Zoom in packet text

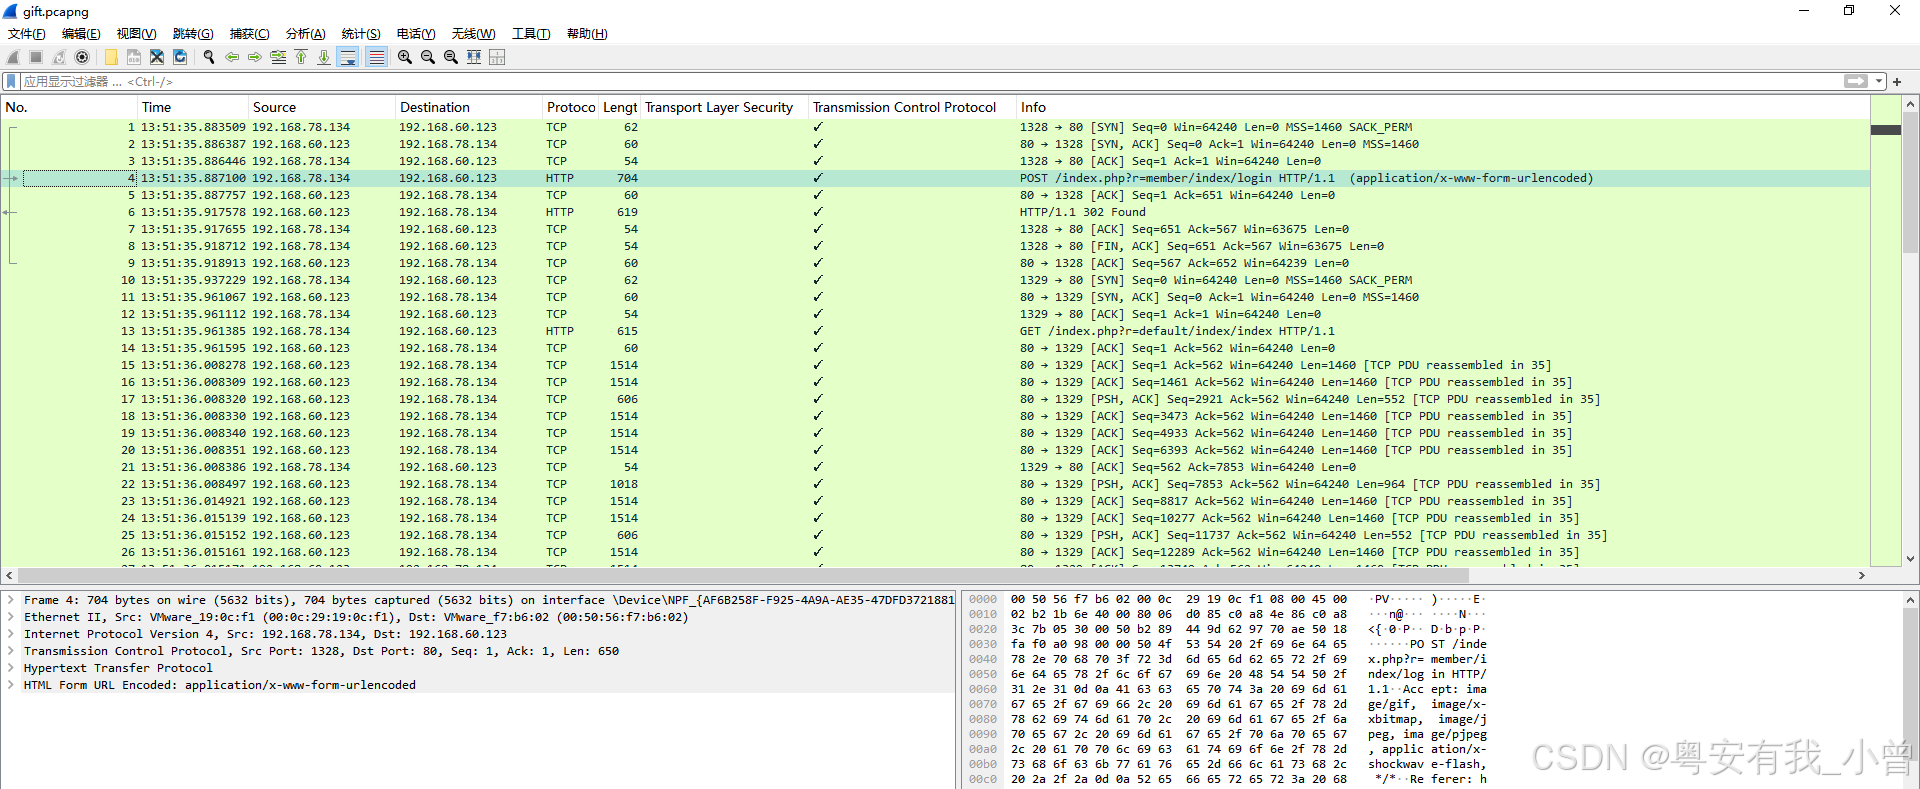(x=405, y=57)
